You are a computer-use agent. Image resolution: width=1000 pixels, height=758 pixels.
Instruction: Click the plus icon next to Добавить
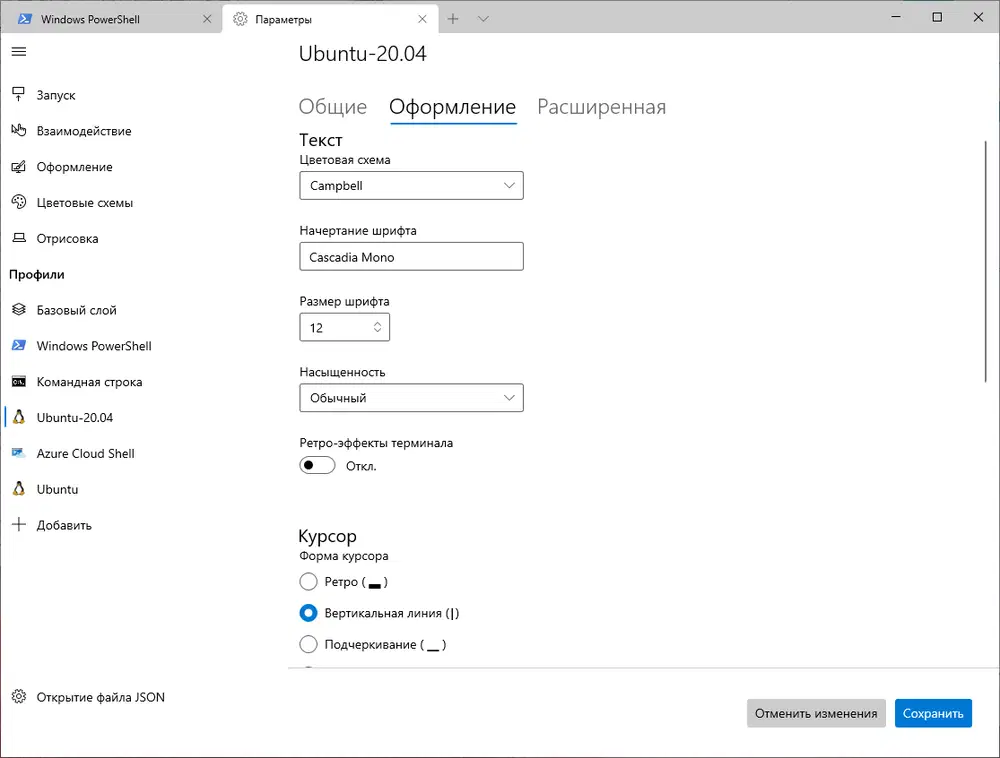point(18,525)
